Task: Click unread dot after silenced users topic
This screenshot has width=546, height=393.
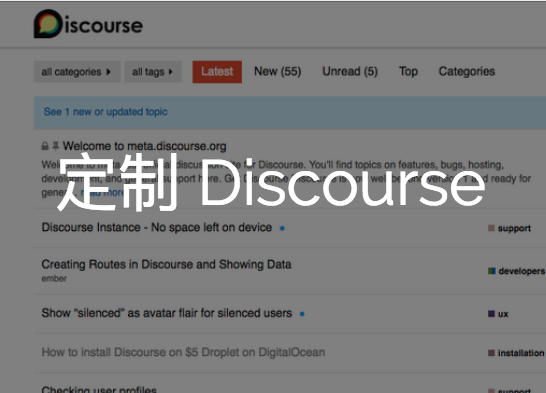Action: (x=302, y=314)
